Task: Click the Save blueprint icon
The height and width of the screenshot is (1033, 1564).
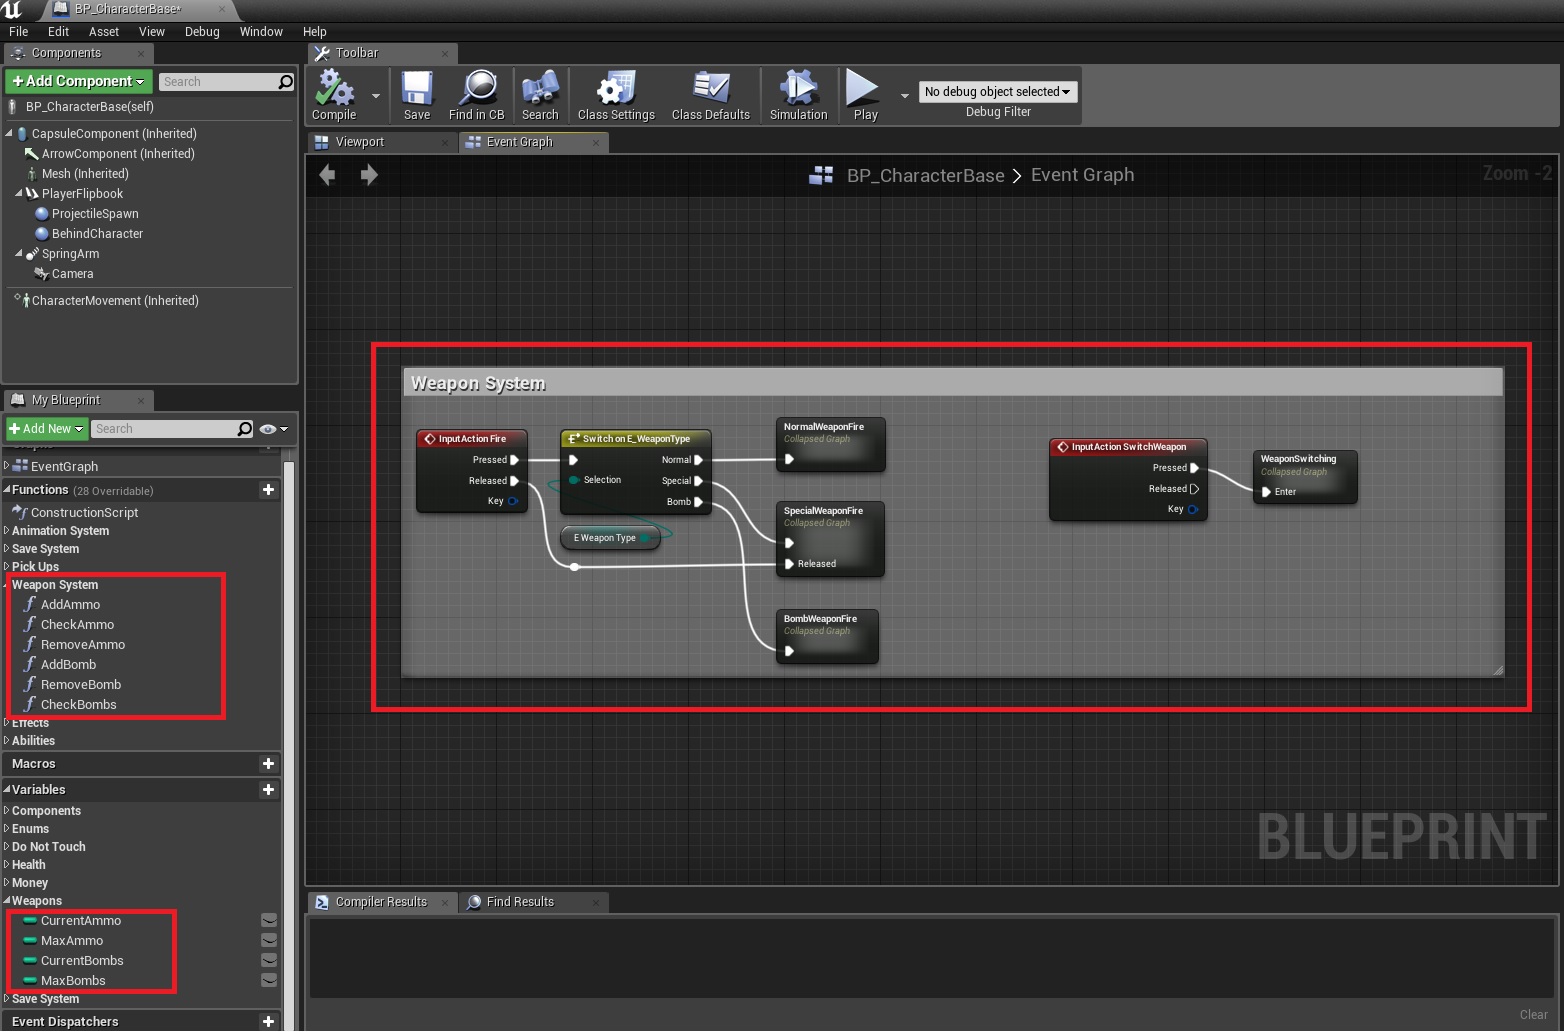Action: point(417,90)
